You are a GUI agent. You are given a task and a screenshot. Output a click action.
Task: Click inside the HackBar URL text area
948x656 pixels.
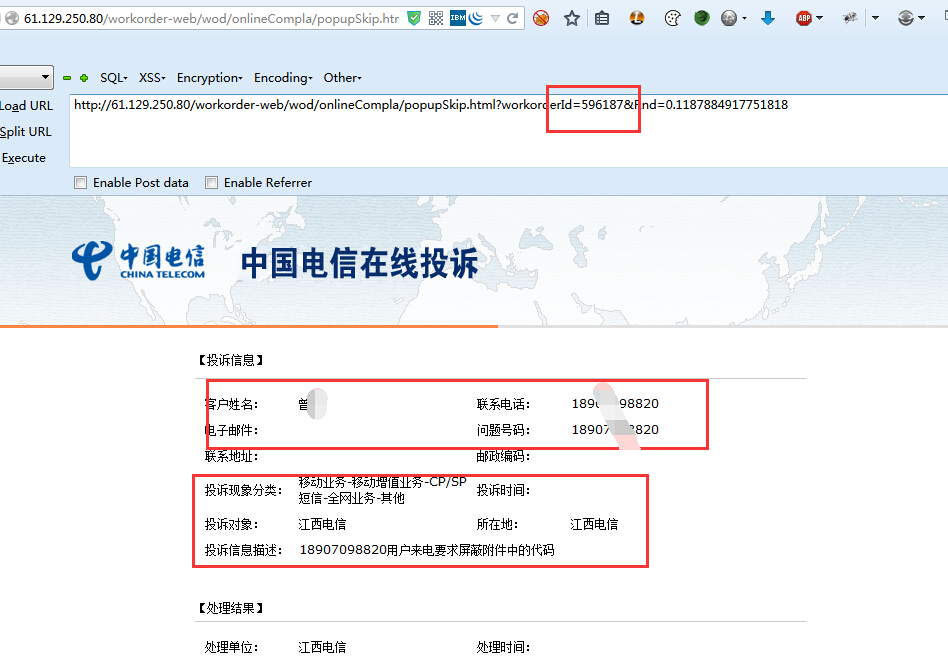pos(508,131)
